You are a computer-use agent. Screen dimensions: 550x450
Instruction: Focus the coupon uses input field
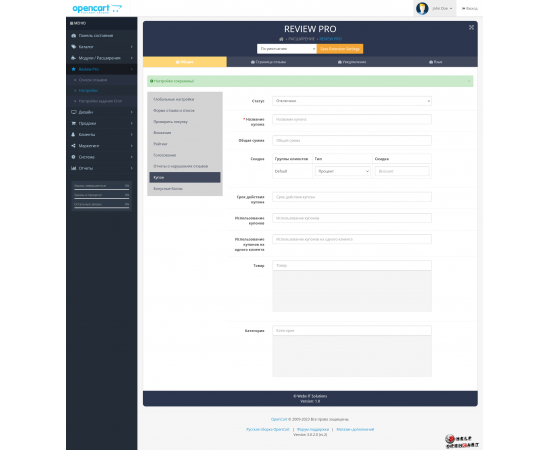point(352,218)
